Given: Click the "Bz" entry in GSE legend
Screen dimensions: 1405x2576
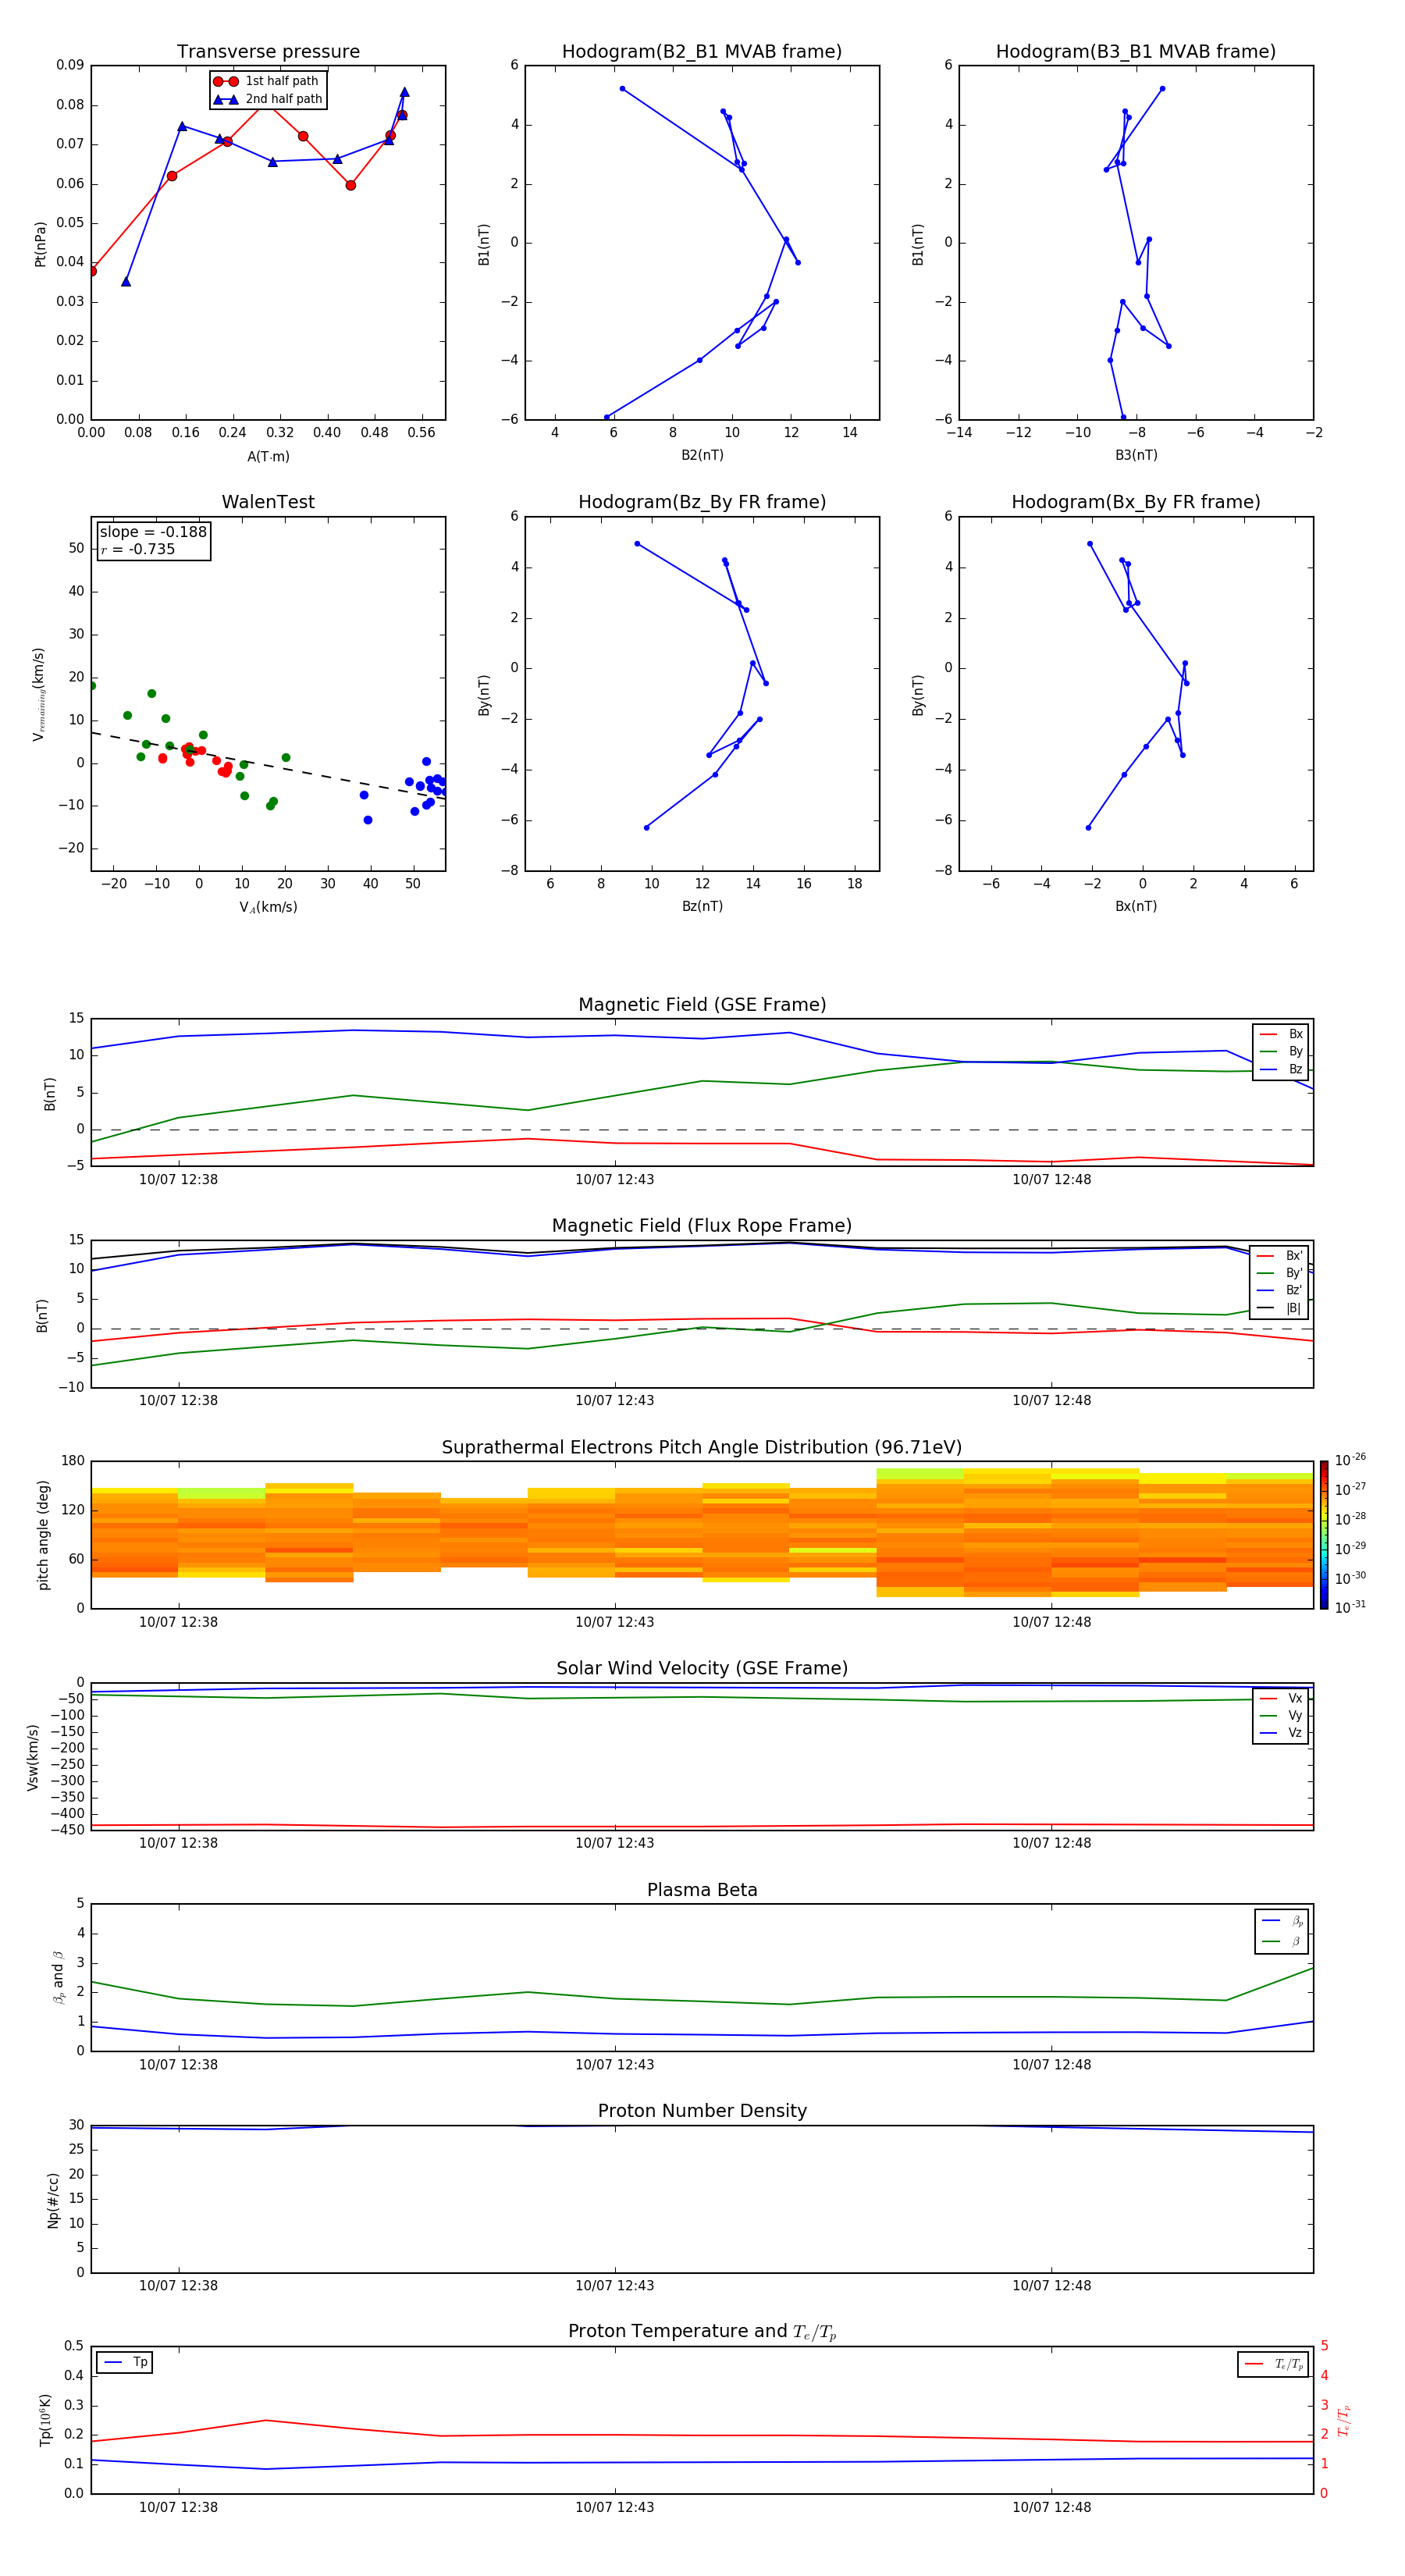Looking at the screenshot, I should tap(1282, 1070).
